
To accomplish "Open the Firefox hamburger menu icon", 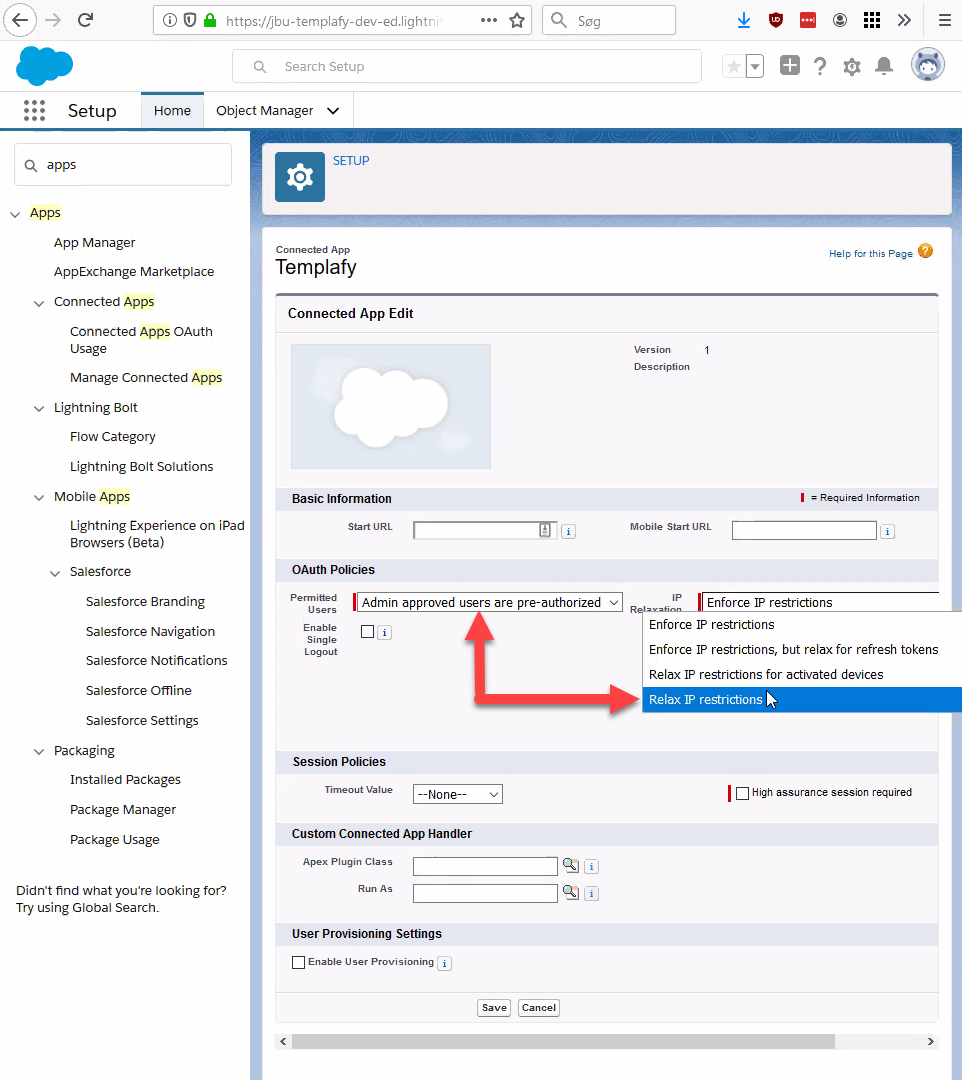I will coord(944,19).
